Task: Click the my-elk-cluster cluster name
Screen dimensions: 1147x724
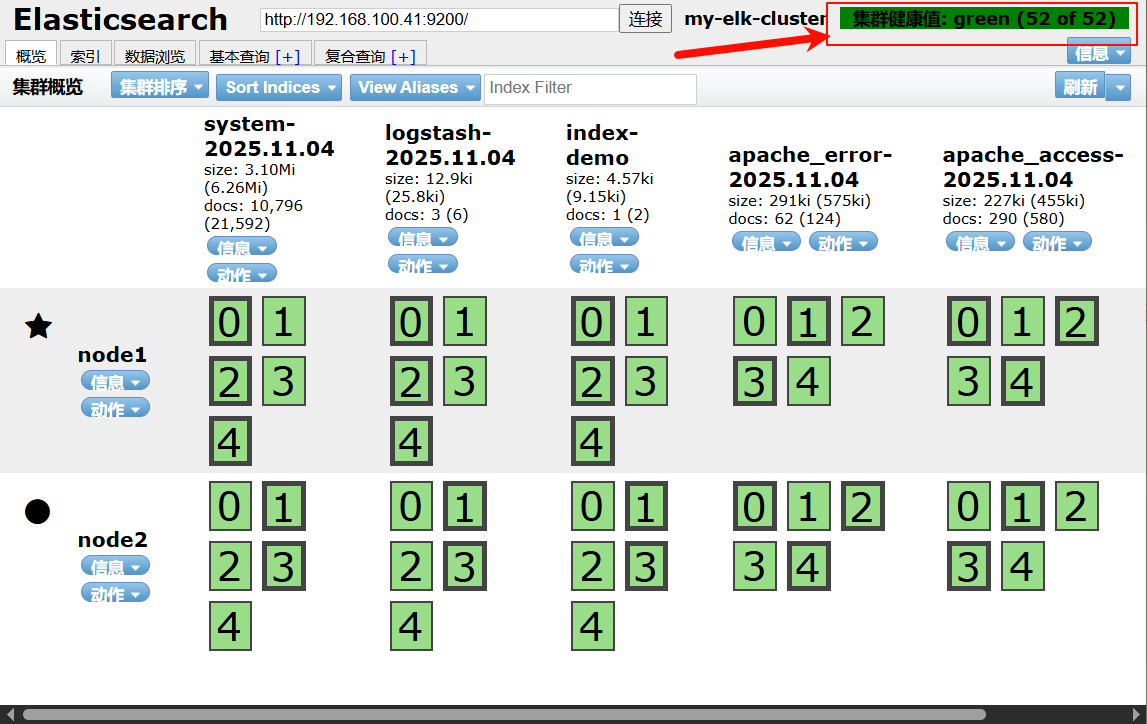Action: click(755, 19)
